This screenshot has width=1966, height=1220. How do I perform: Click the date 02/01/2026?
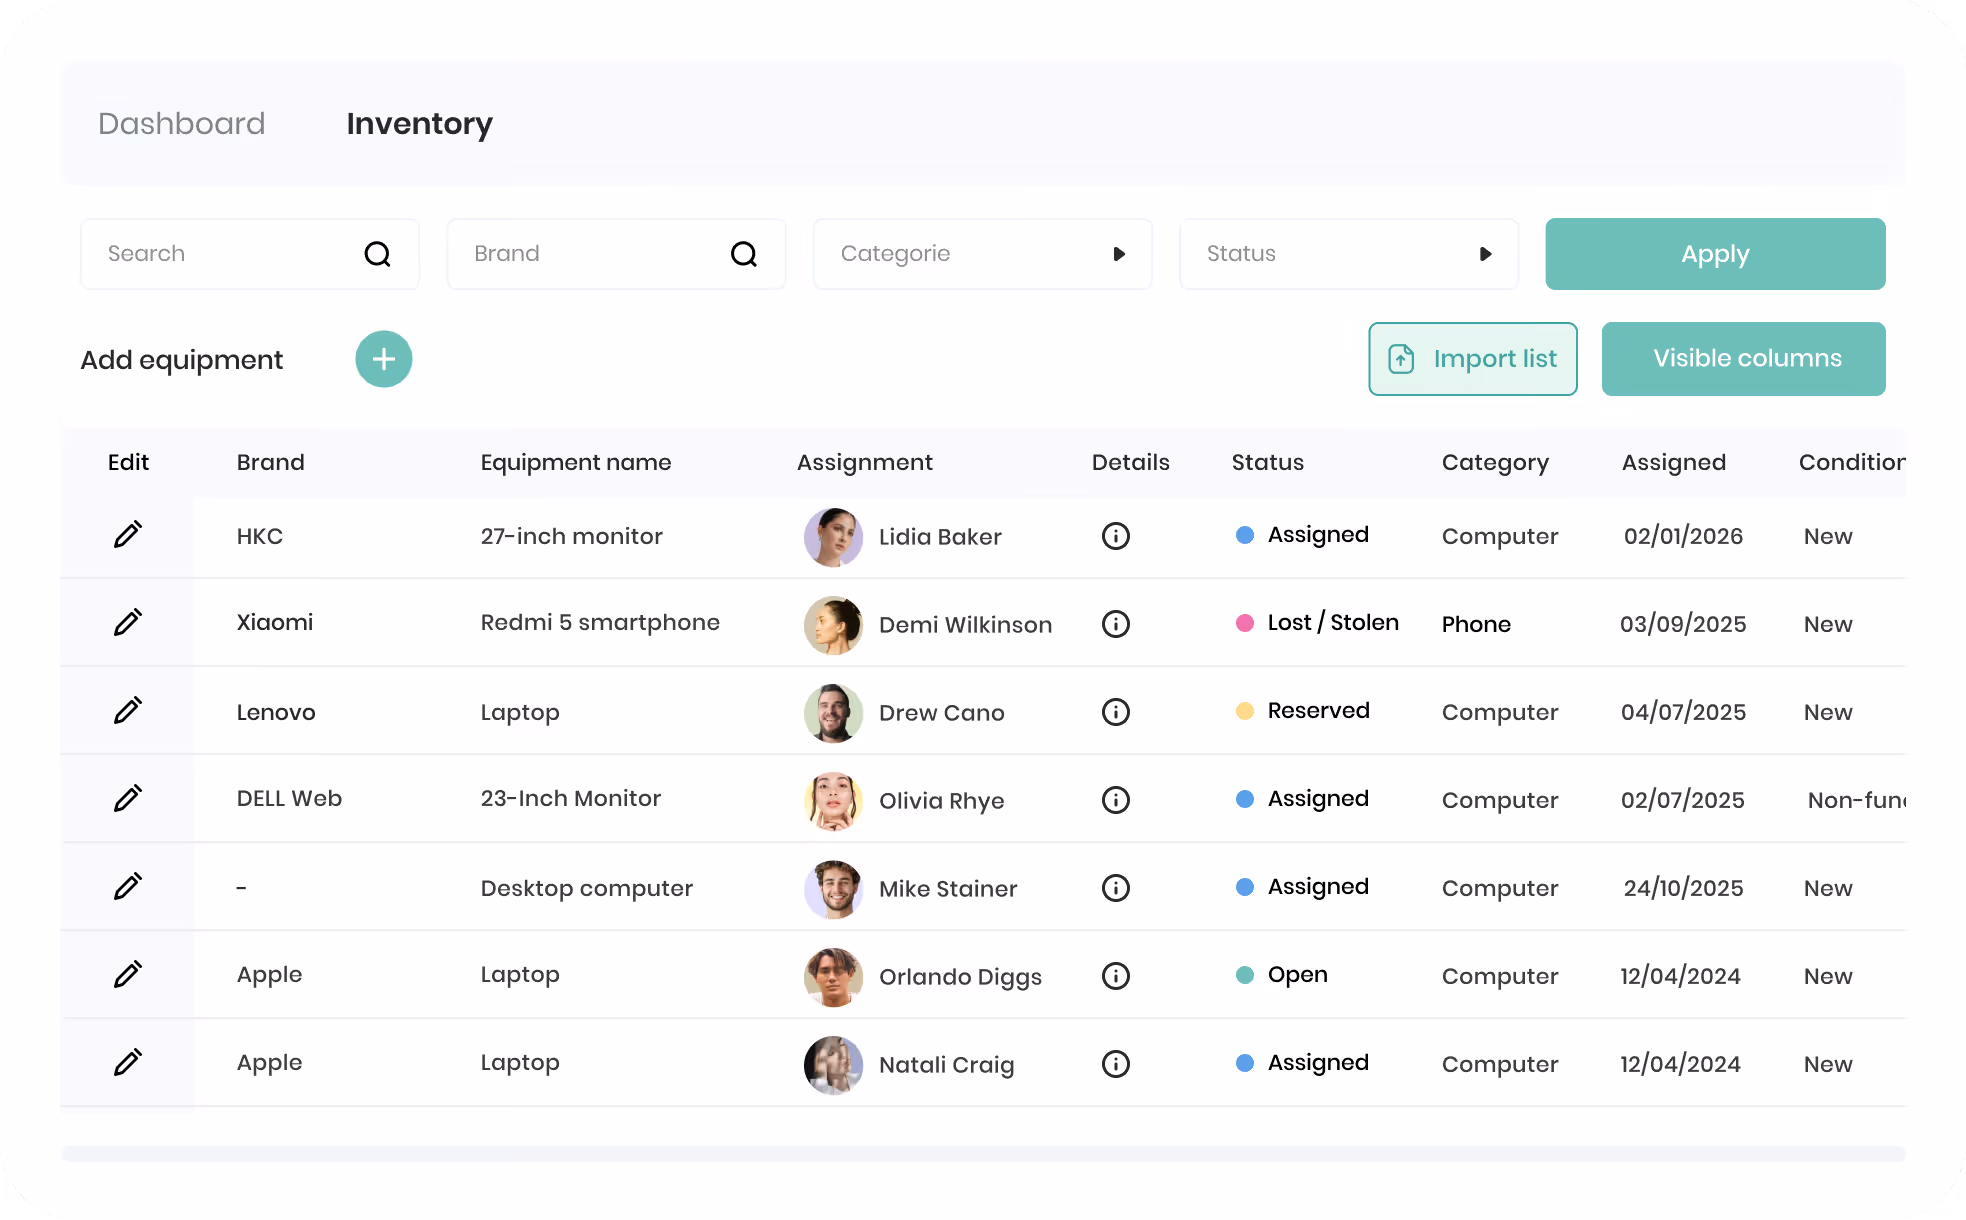click(x=1683, y=536)
